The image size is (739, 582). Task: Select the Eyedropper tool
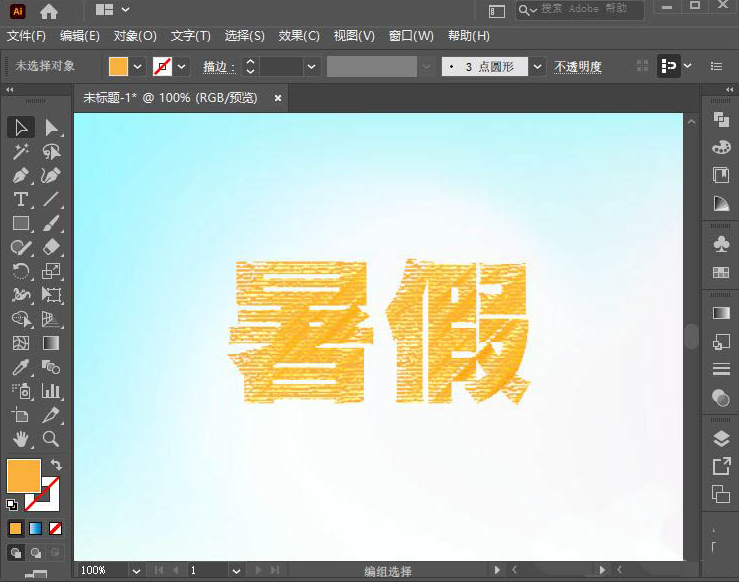point(21,367)
